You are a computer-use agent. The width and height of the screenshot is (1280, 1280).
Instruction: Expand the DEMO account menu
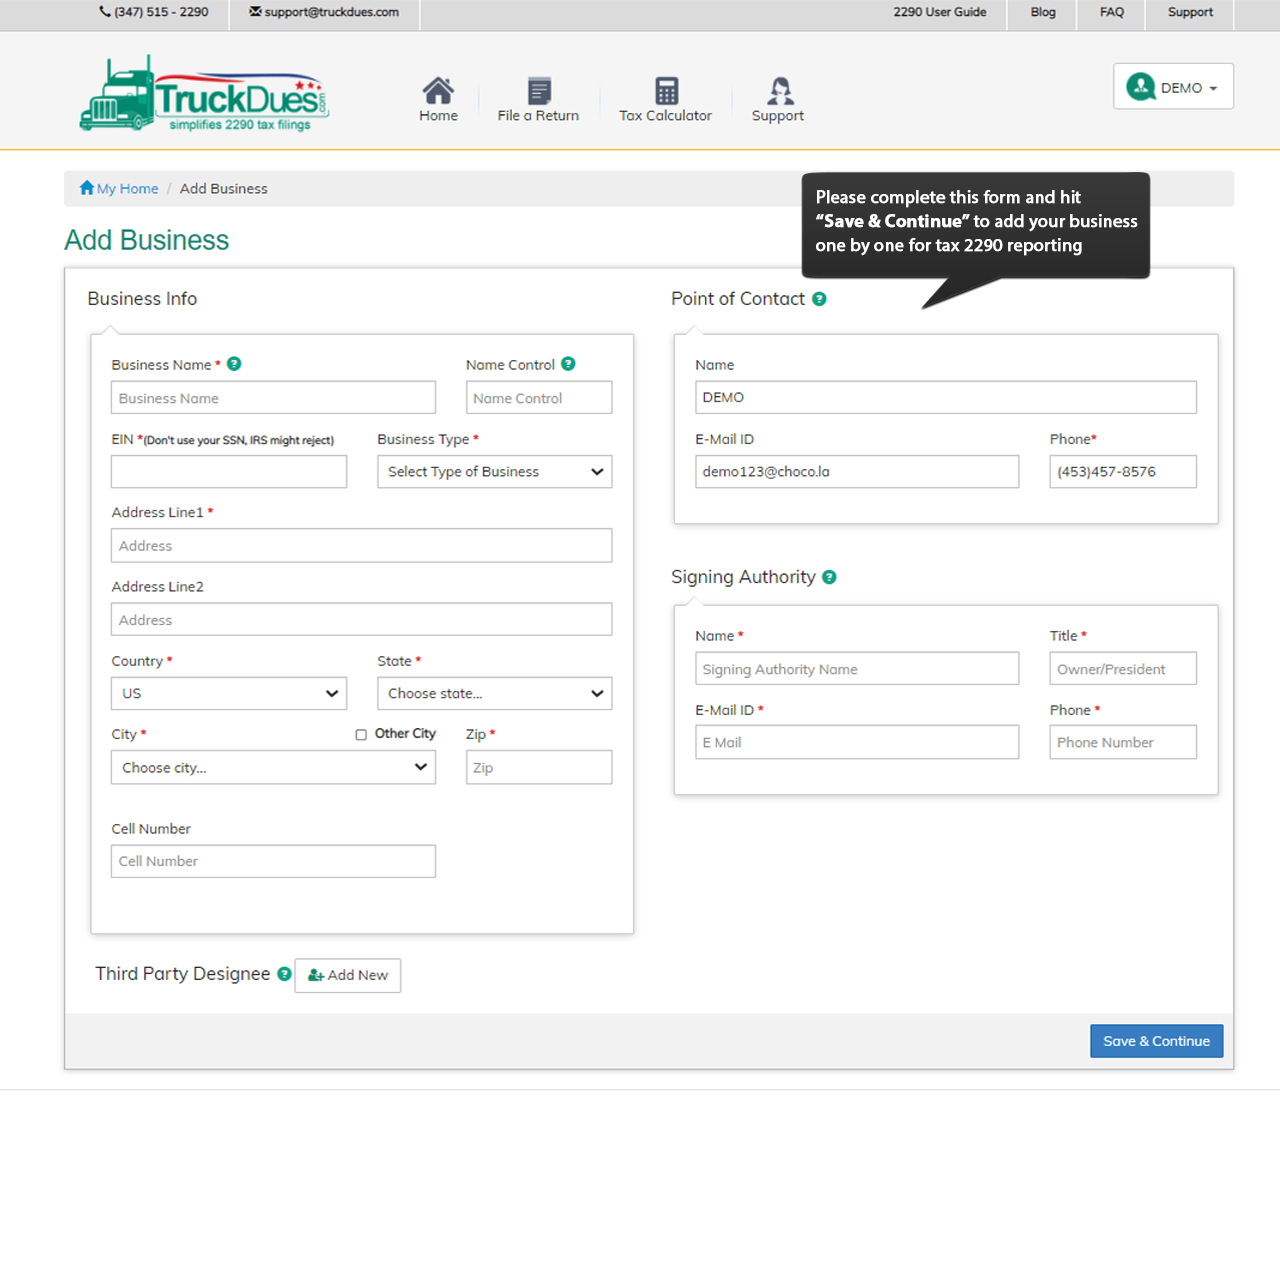coord(1173,86)
